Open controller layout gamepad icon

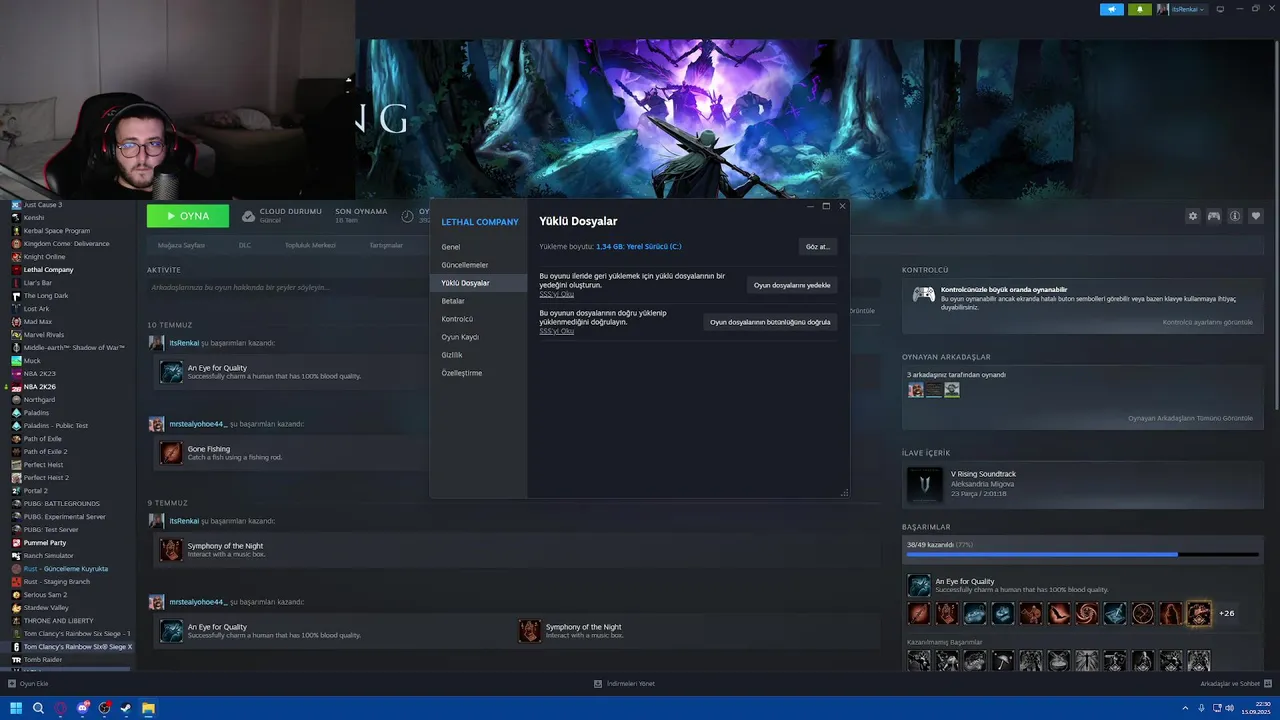coord(1213,216)
